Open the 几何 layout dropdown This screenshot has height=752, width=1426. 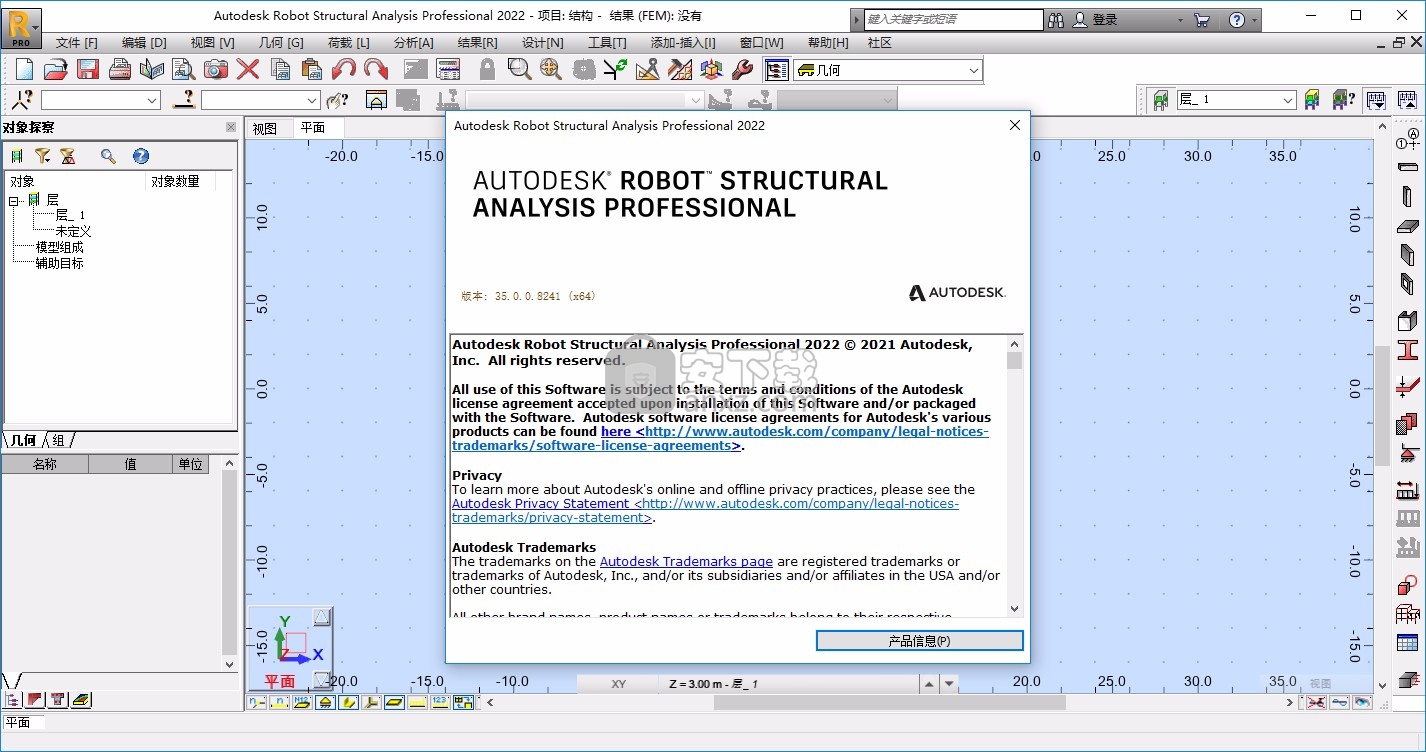(973, 70)
